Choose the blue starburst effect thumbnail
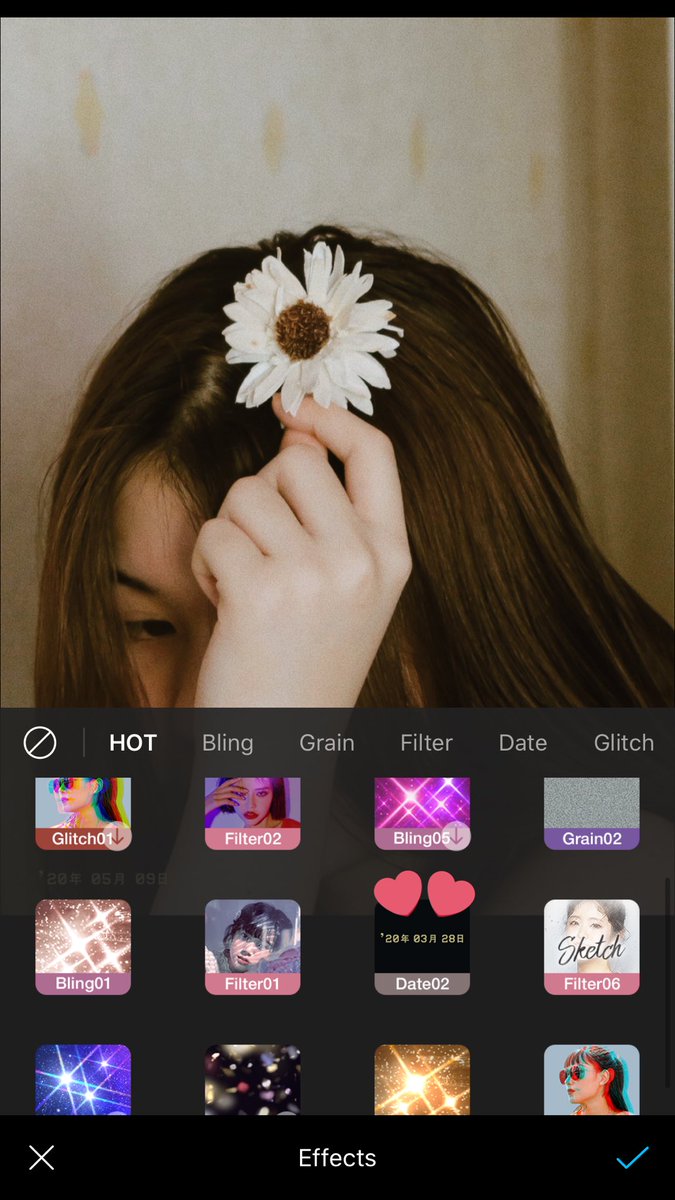This screenshot has width=675, height=1200. pos(83,1080)
